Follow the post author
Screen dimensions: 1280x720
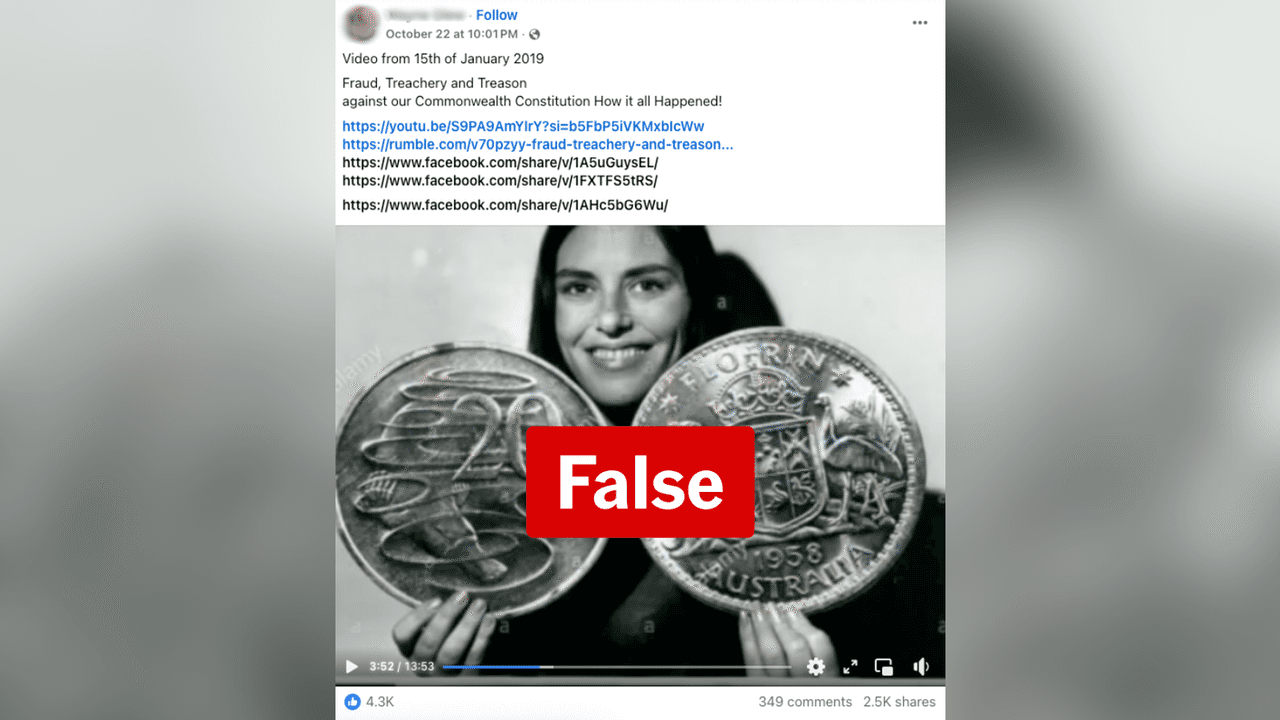click(497, 15)
